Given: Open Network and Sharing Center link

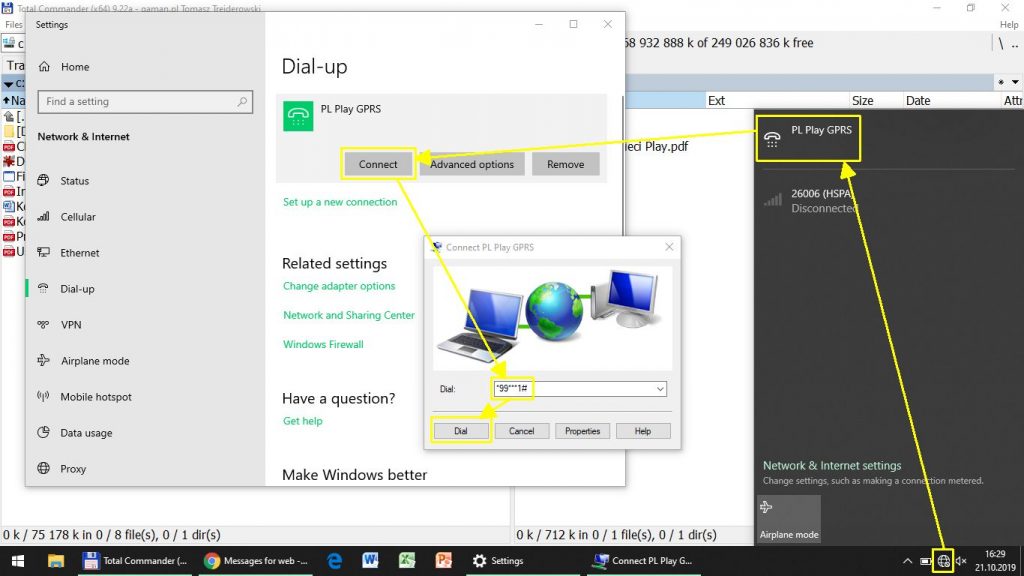Looking at the screenshot, I should [349, 315].
